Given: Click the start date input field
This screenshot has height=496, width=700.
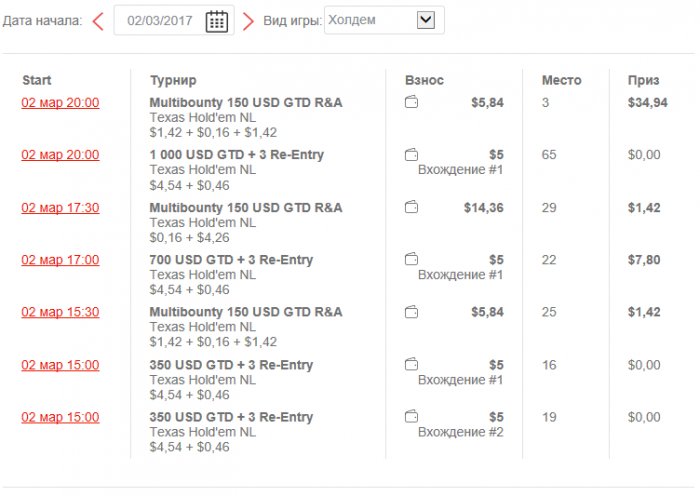Looking at the screenshot, I should click(160, 20).
